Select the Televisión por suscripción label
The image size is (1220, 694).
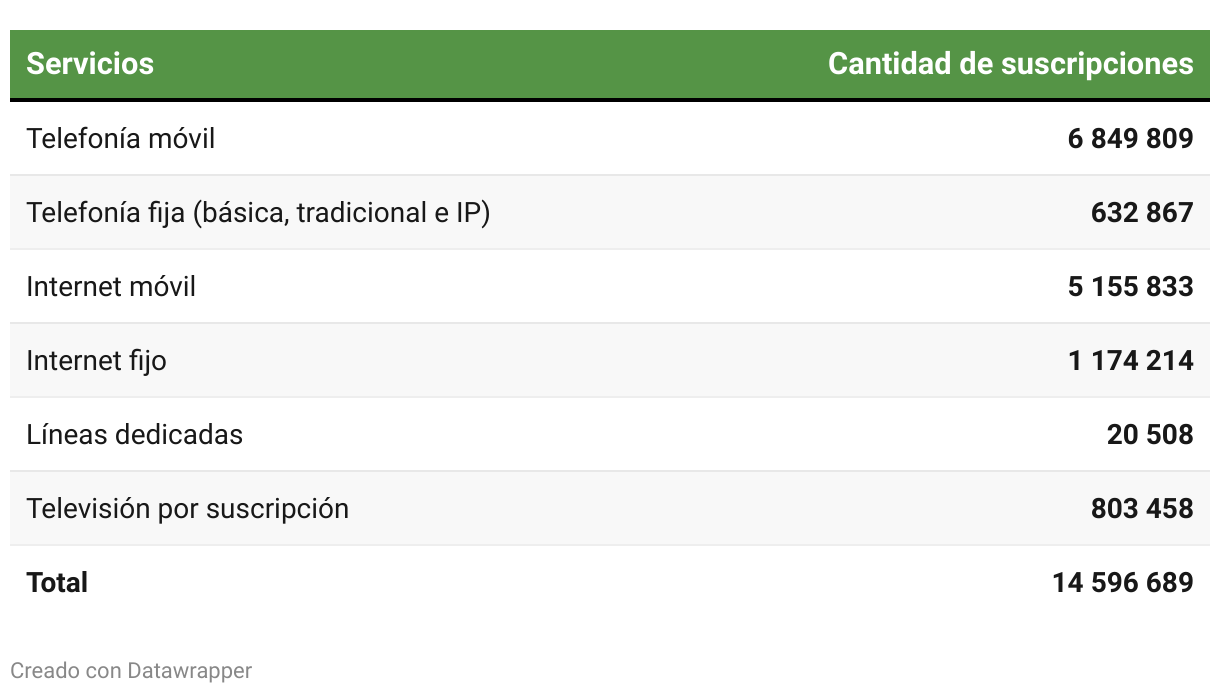(x=187, y=508)
